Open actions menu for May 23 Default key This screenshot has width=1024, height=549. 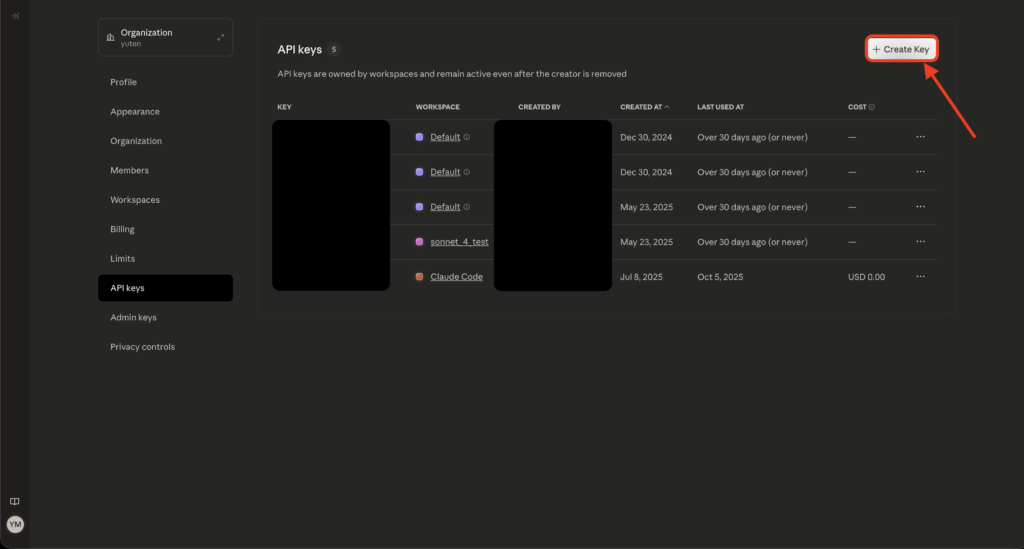[920, 207]
